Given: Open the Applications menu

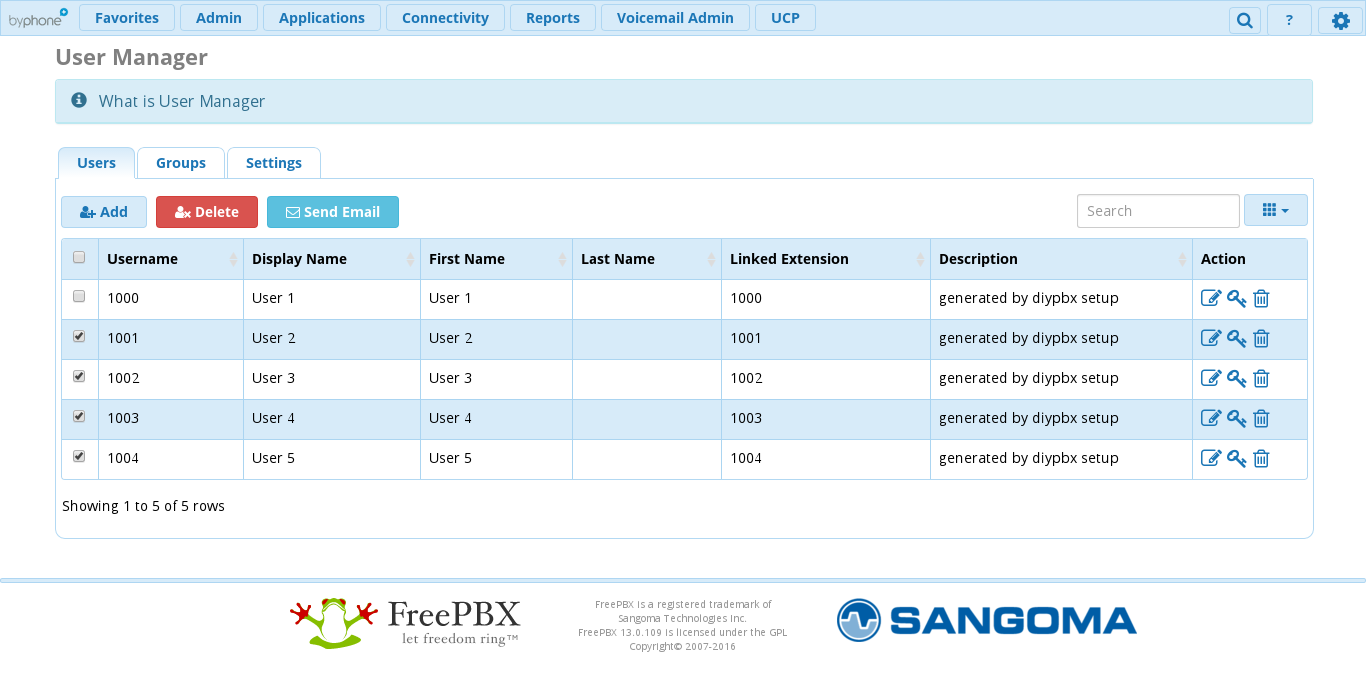Looking at the screenshot, I should (321, 18).
